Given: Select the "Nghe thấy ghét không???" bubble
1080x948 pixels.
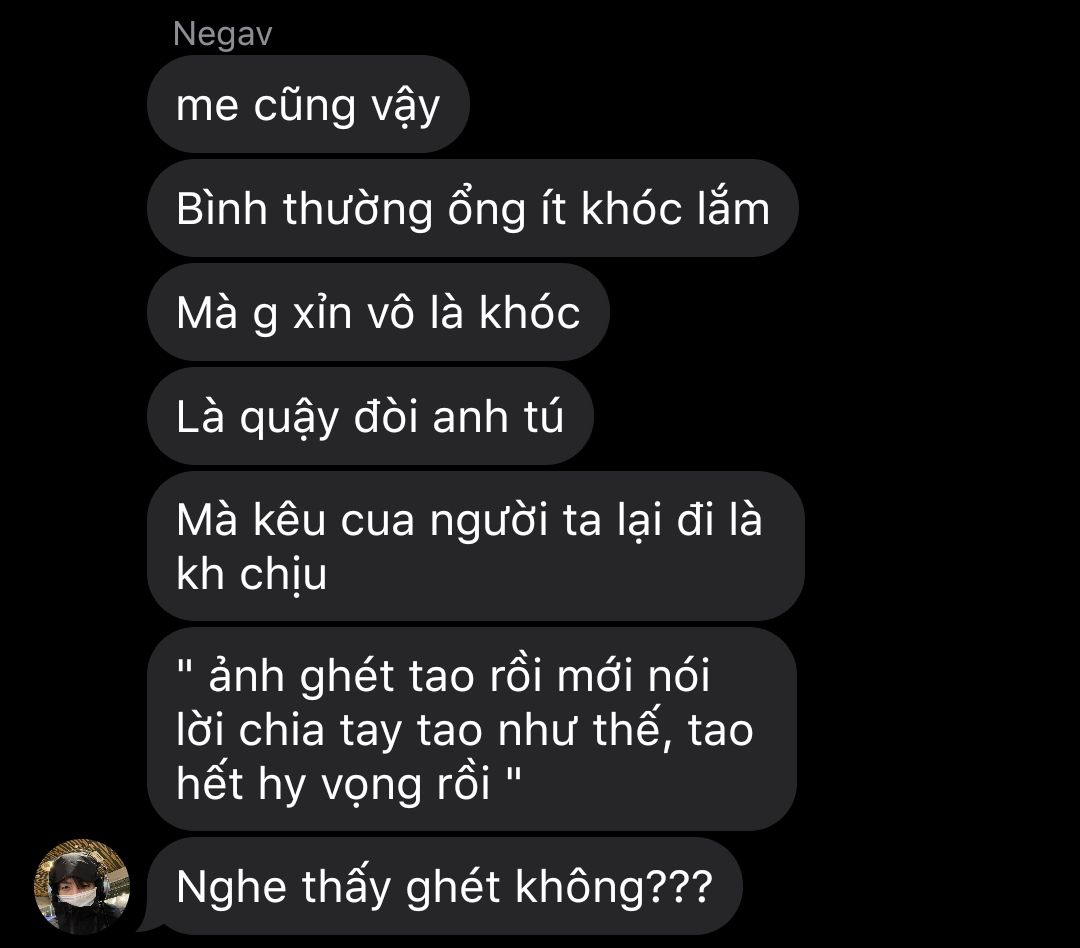Looking at the screenshot, I should [444, 886].
